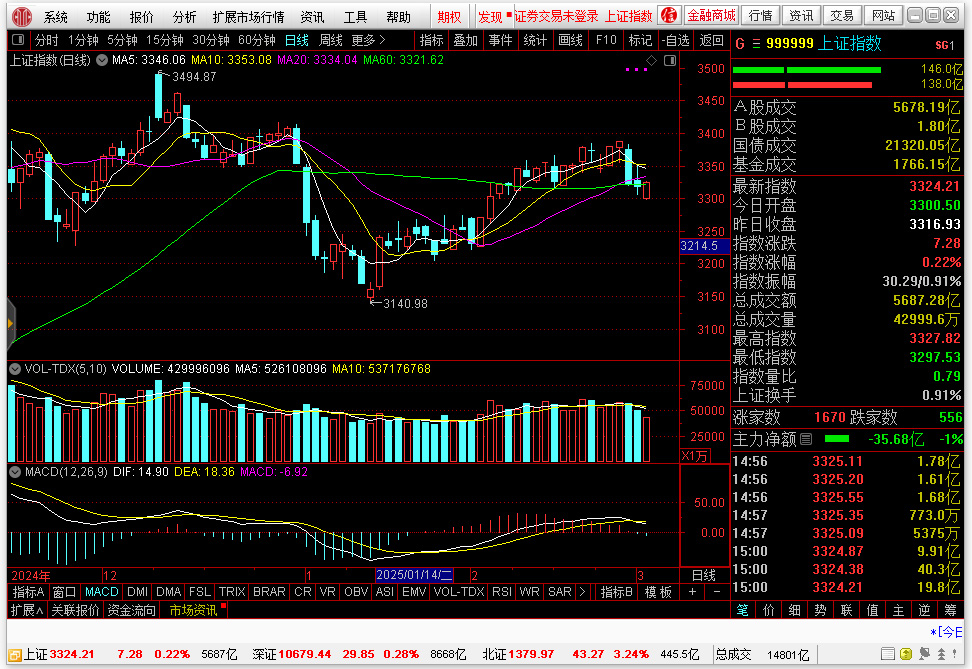The width and height of the screenshot is (972, 669).
Task: Click the red CITIC logo at top-left
Action: [21, 16]
